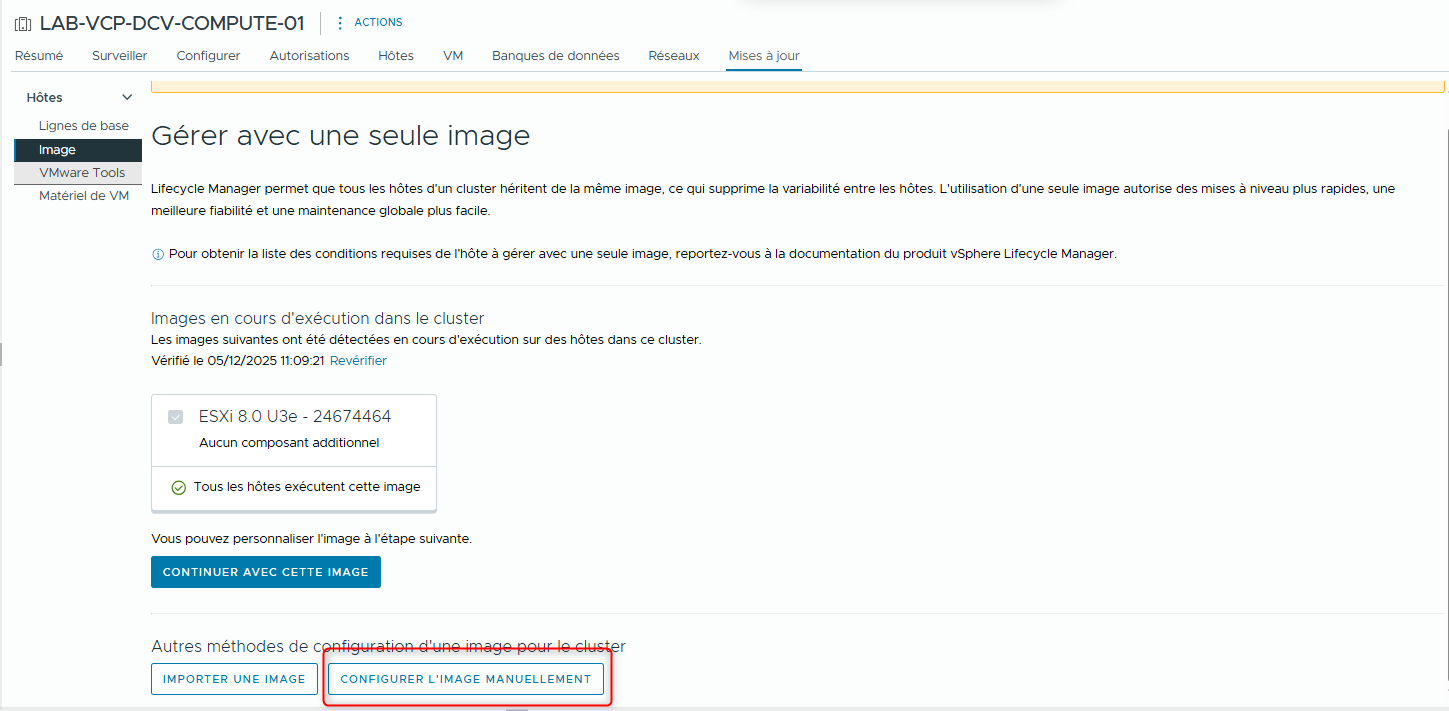Open the Configurer tab
Image resolution: width=1449 pixels, height=711 pixels.
[x=208, y=56]
